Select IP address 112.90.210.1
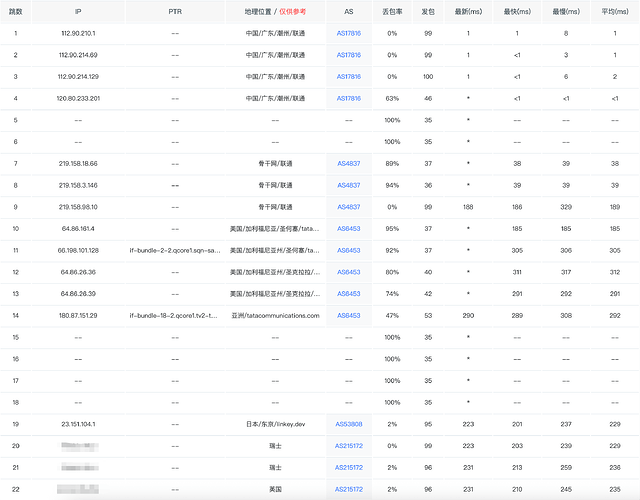This screenshot has width=640, height=500. coord(78,33)
